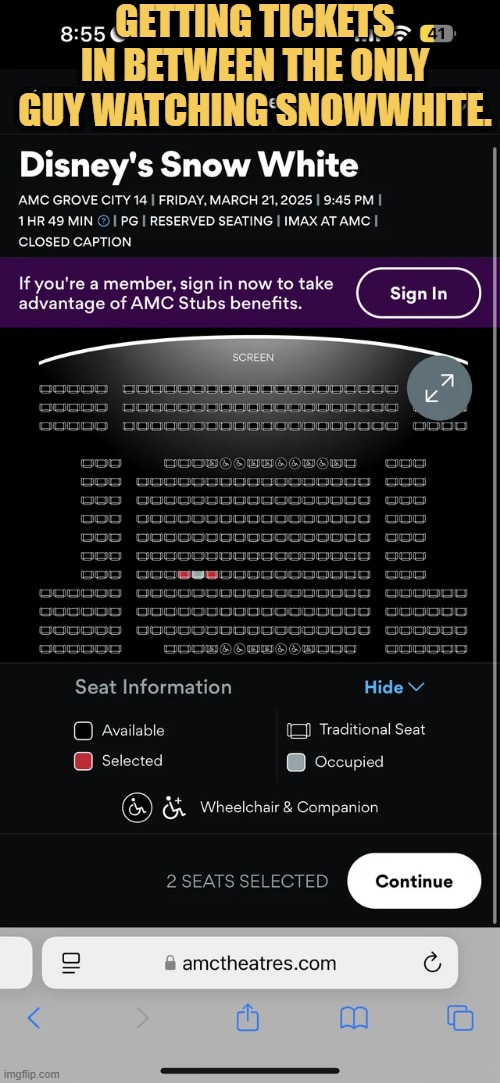Tap the amctheatres.com address bar
The width and height of the screenshot is (500, 1083).
click(250, 962)
